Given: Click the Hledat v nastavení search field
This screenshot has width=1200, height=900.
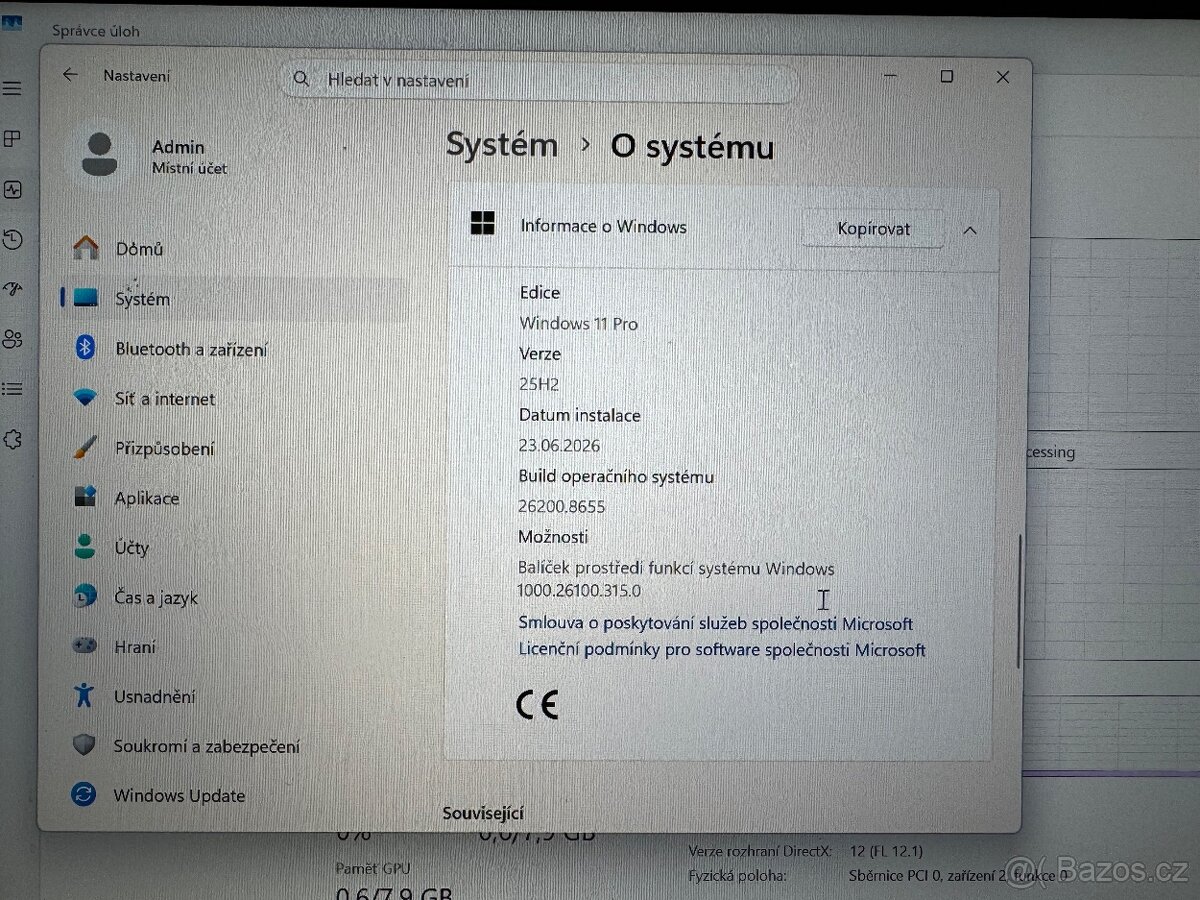Looking at the screenshot, I should click(539, 80).
